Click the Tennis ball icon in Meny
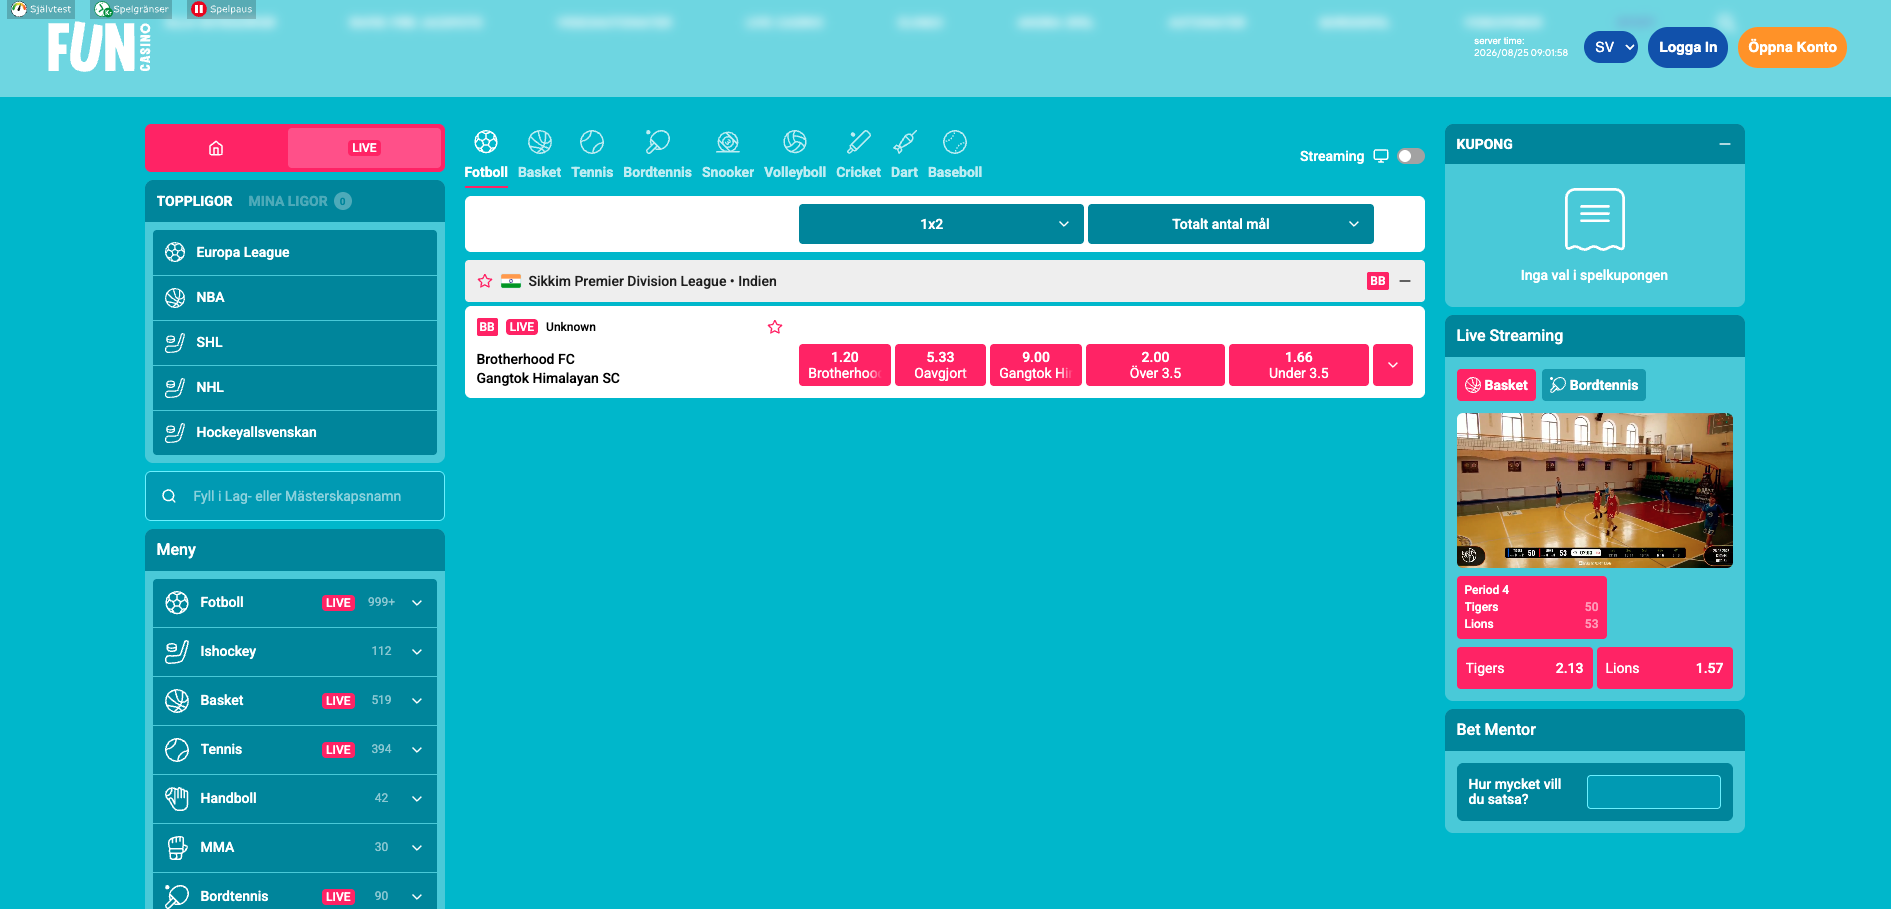This screenshot has height=909, width=1891. pyautogui.click(x=177, y=749)
